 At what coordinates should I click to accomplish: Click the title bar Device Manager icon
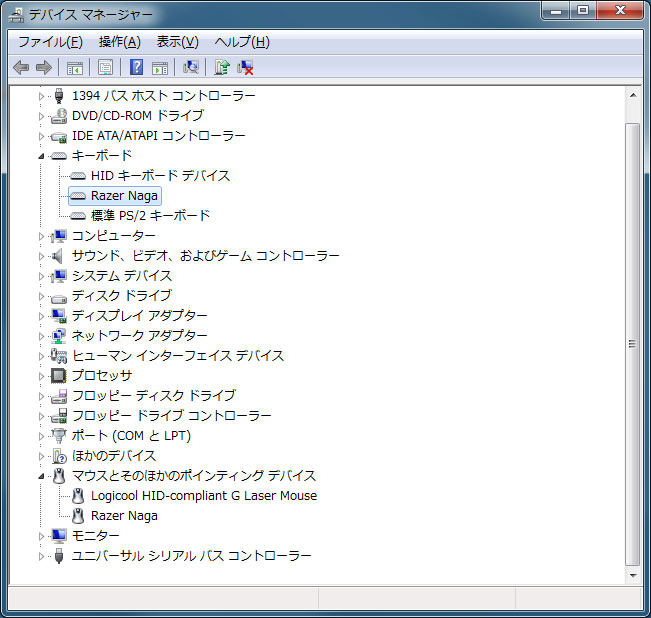17,15
